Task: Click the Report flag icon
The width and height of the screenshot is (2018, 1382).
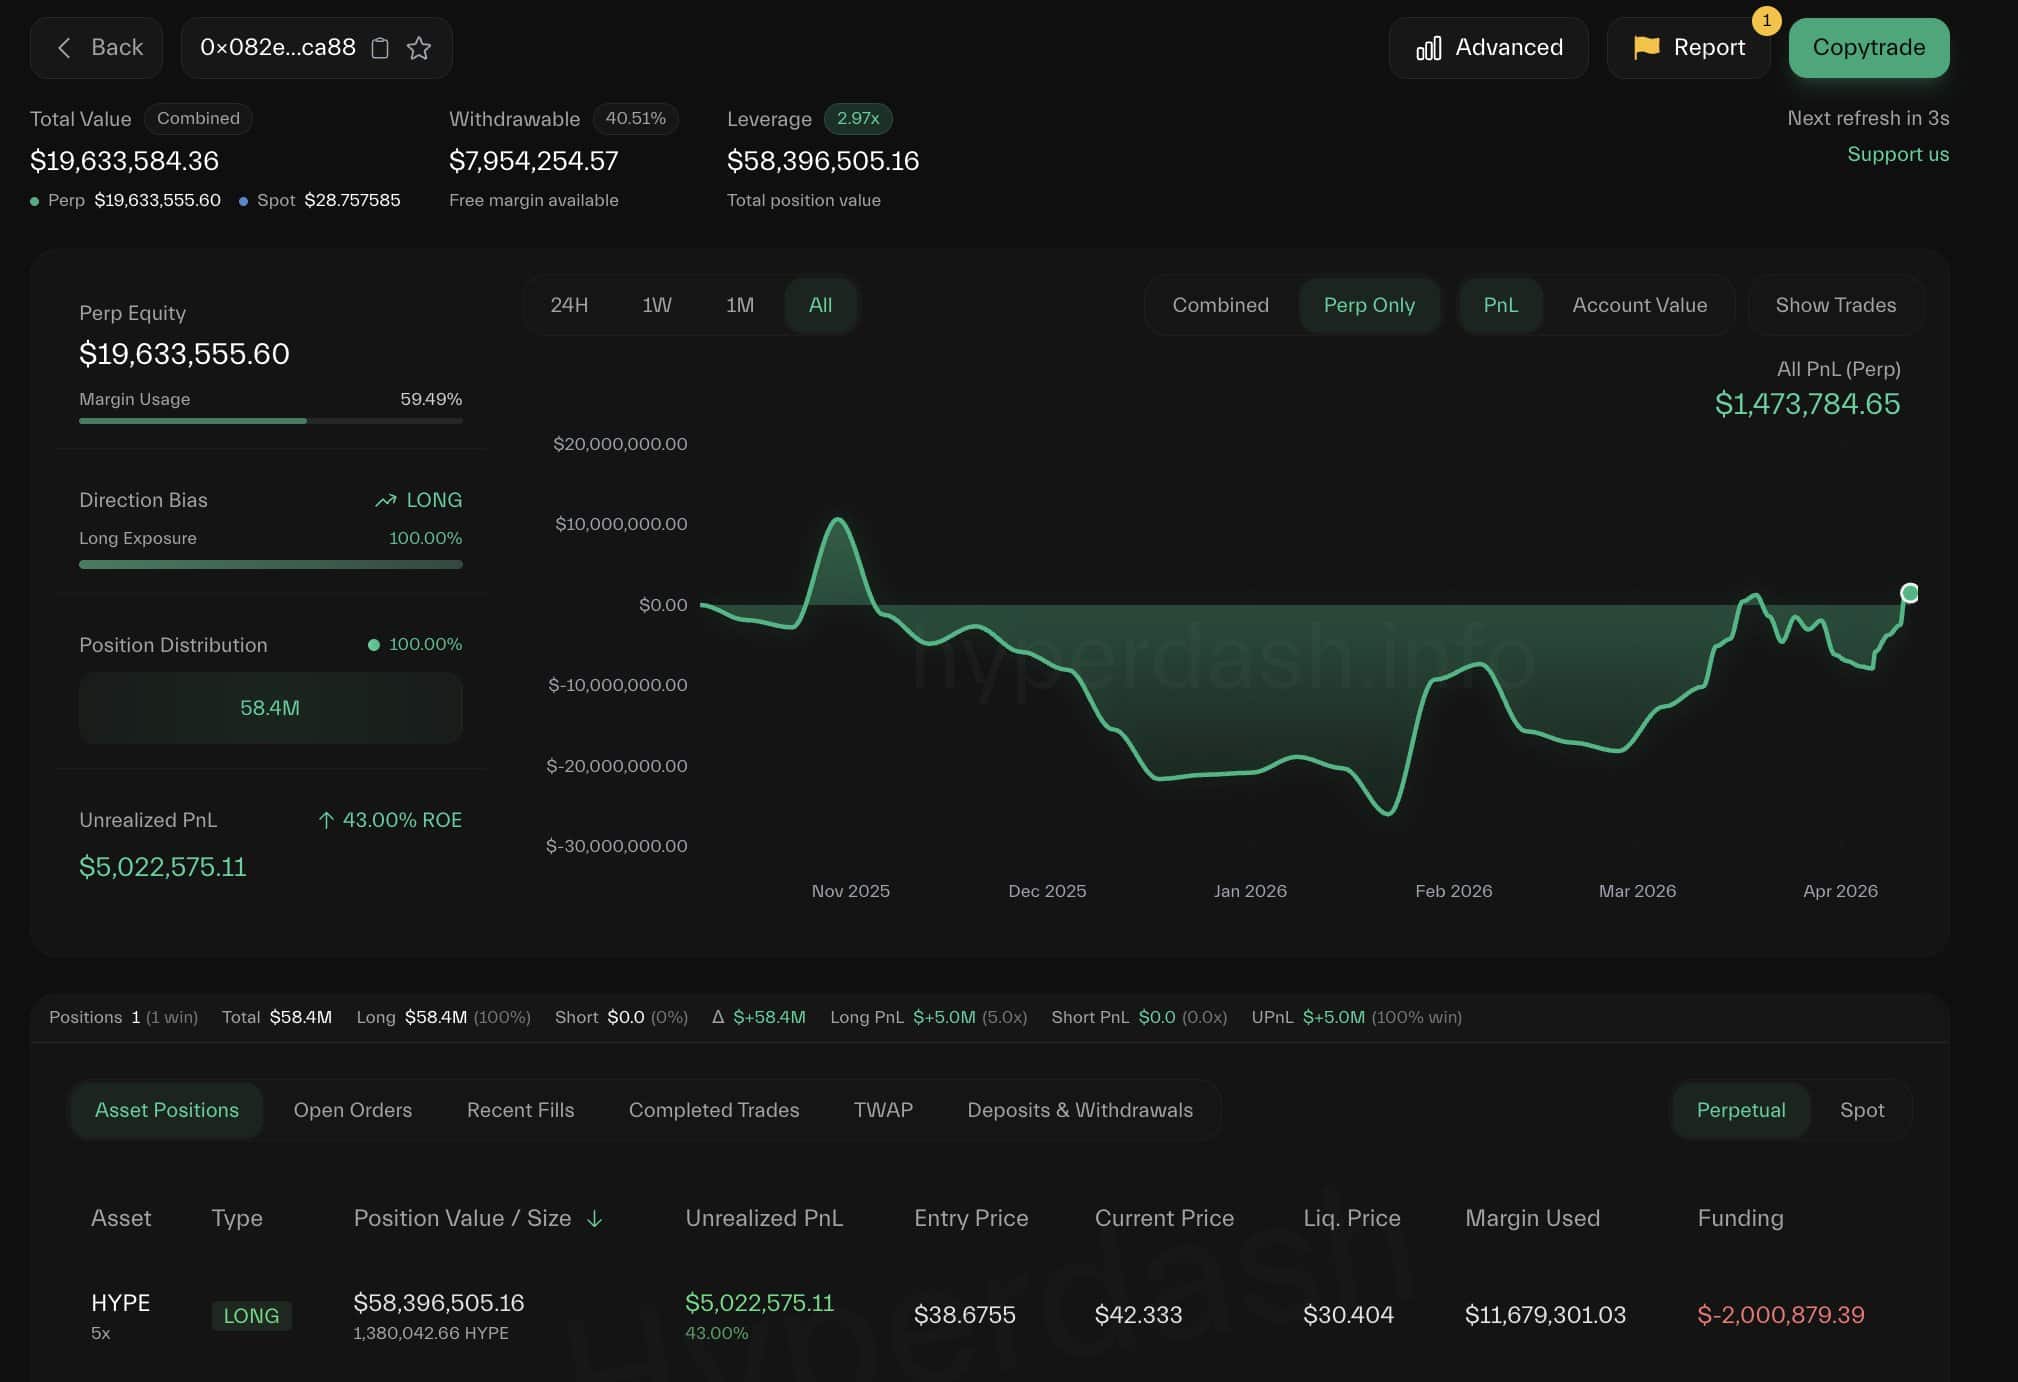Action: coord(1646,47)
